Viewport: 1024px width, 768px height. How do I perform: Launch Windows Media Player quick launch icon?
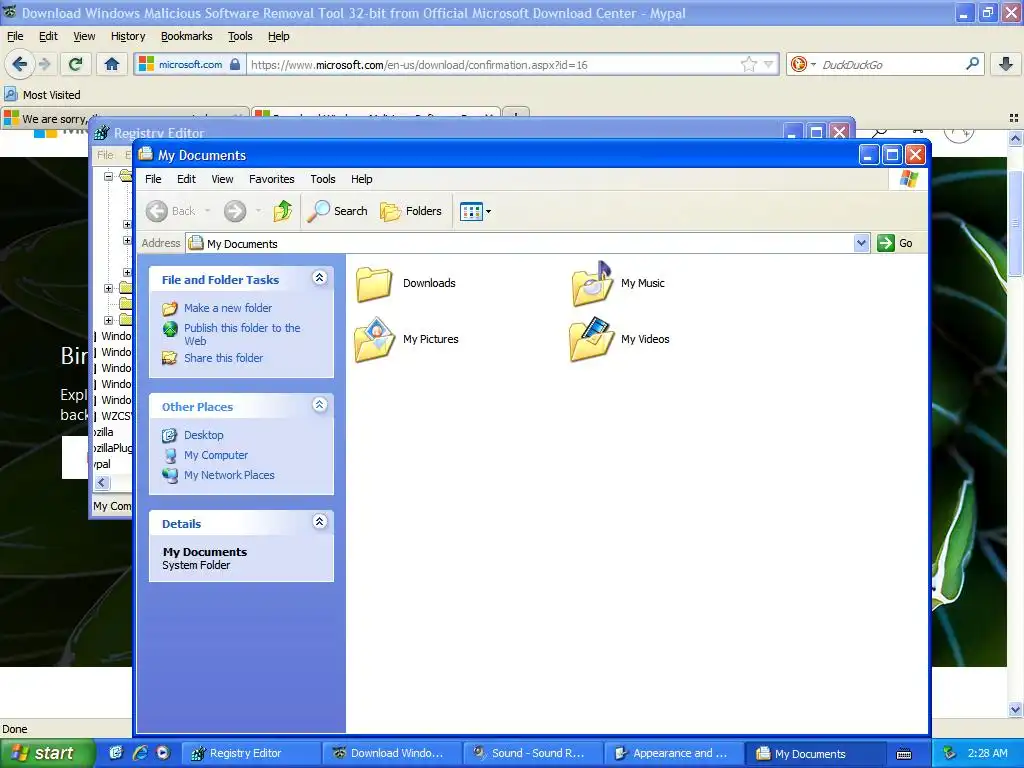coord(163,753)
